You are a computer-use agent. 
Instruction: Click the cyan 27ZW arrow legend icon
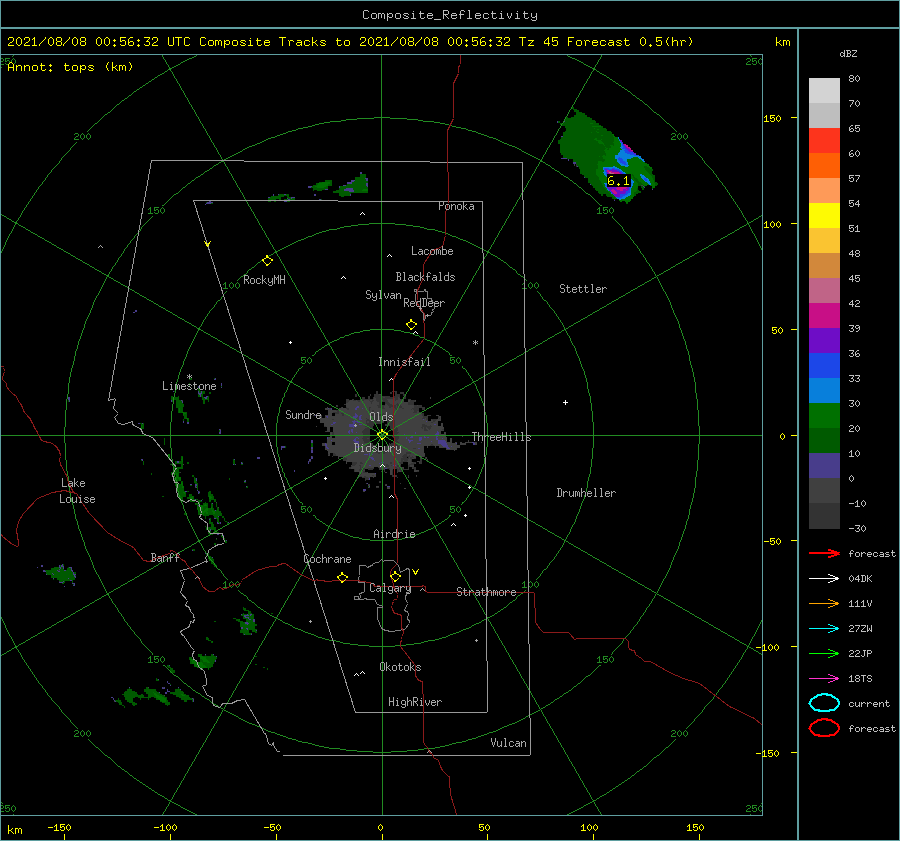point(824,629)
